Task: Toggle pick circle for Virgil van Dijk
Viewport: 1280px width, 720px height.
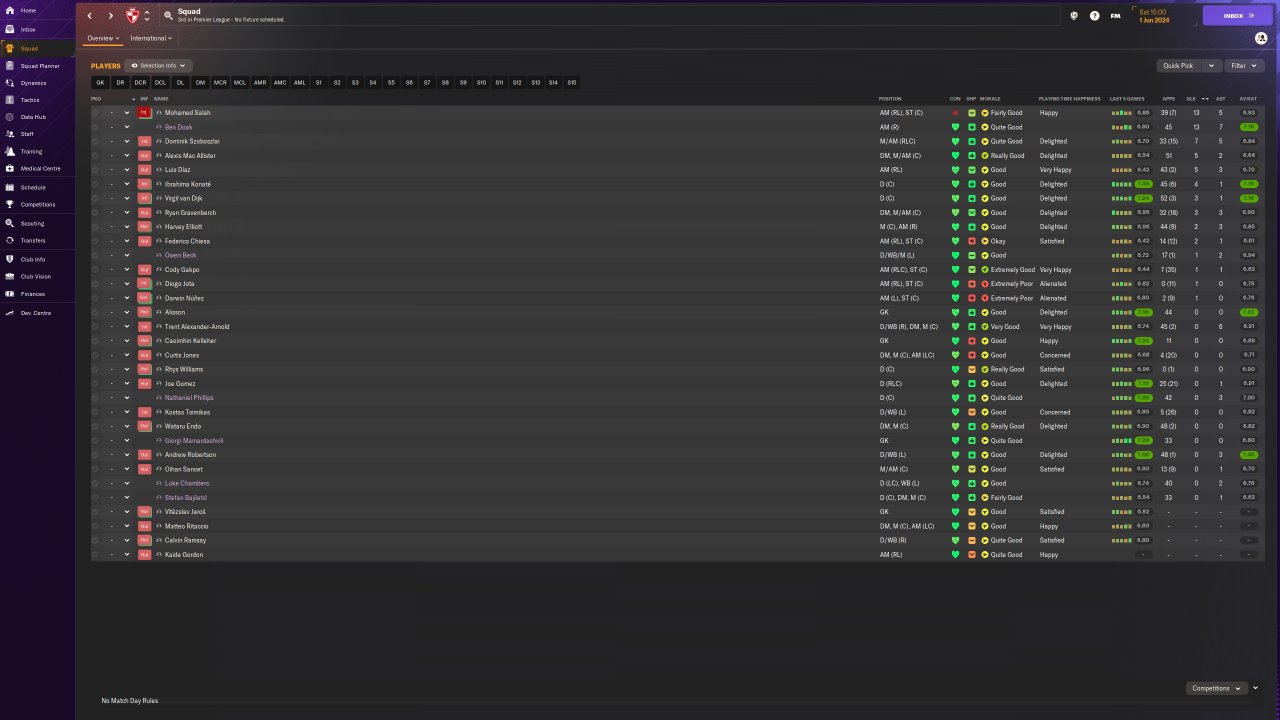Action: 96,198
